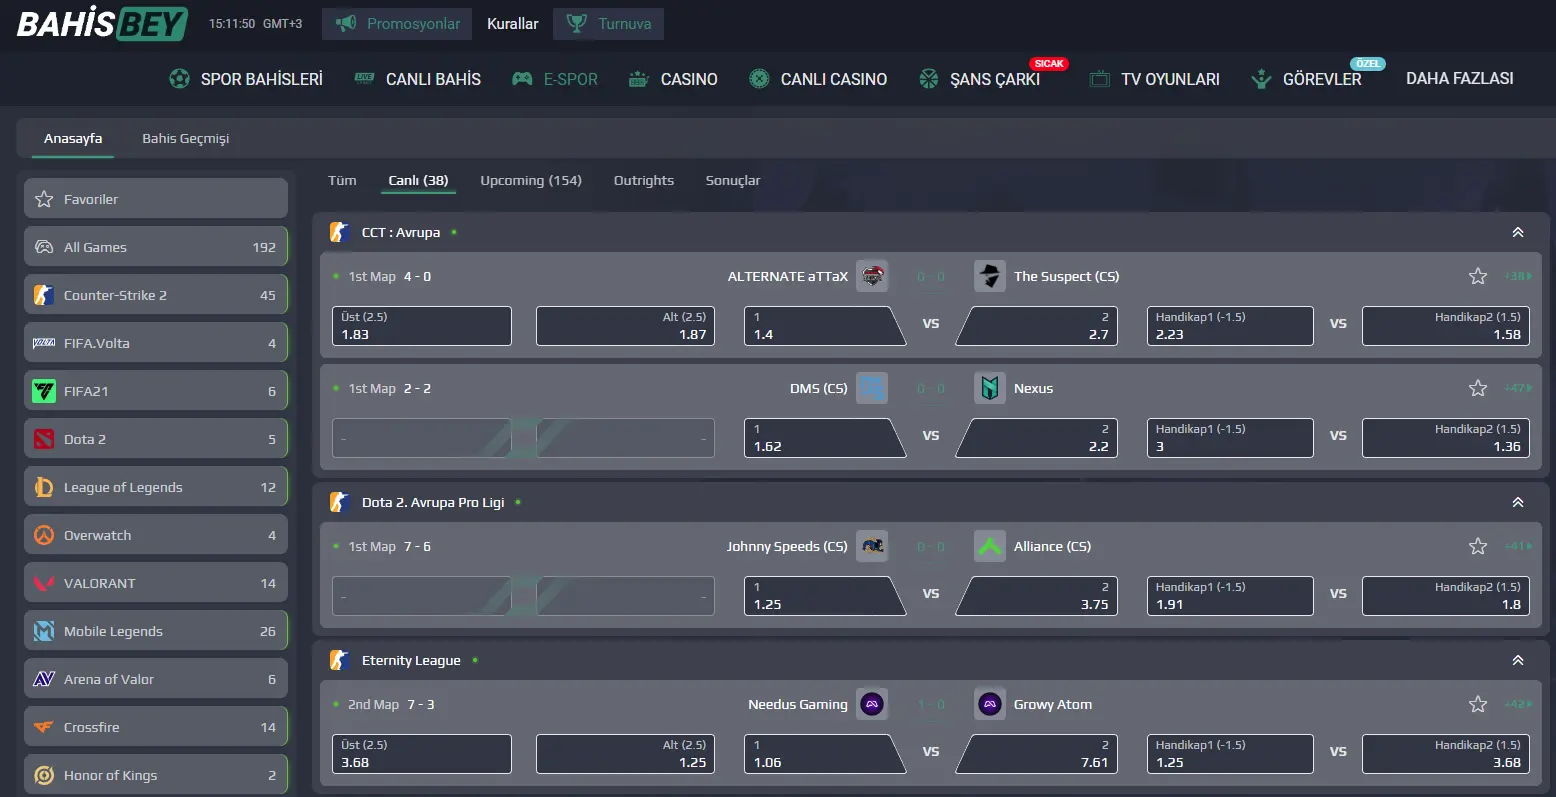Favorite Johnny Speeds vs Alliance match
Image resolution: width=1556 pixels, height=797 pixels.
(1478, 546)
